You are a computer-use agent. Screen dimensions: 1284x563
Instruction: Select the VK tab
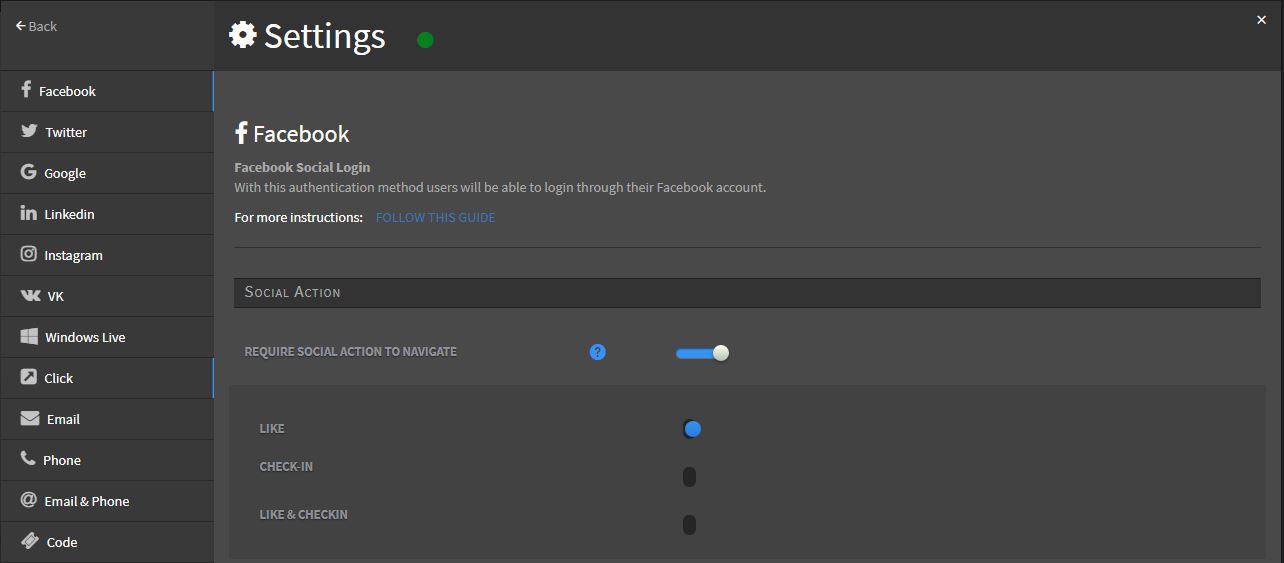107,295
